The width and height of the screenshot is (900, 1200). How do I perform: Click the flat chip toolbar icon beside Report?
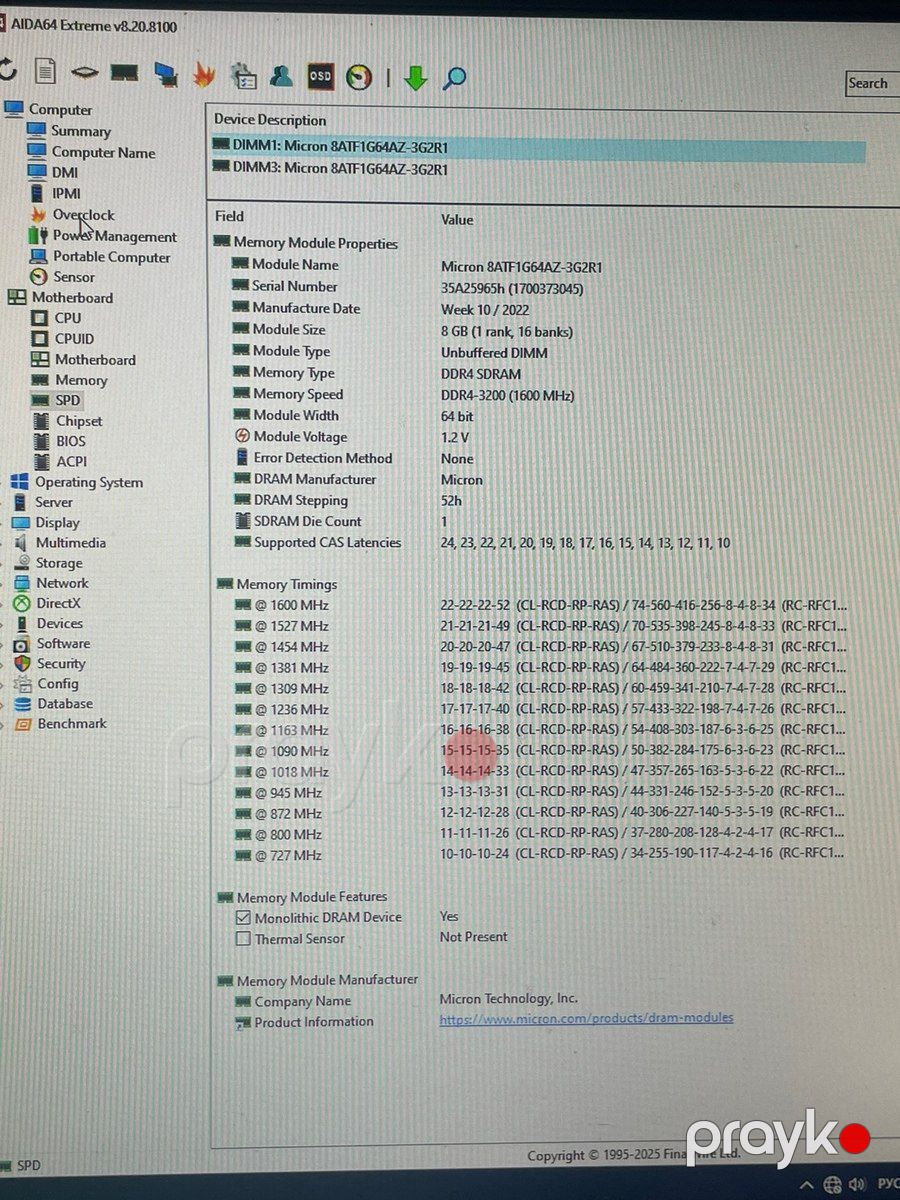[85, 73]
